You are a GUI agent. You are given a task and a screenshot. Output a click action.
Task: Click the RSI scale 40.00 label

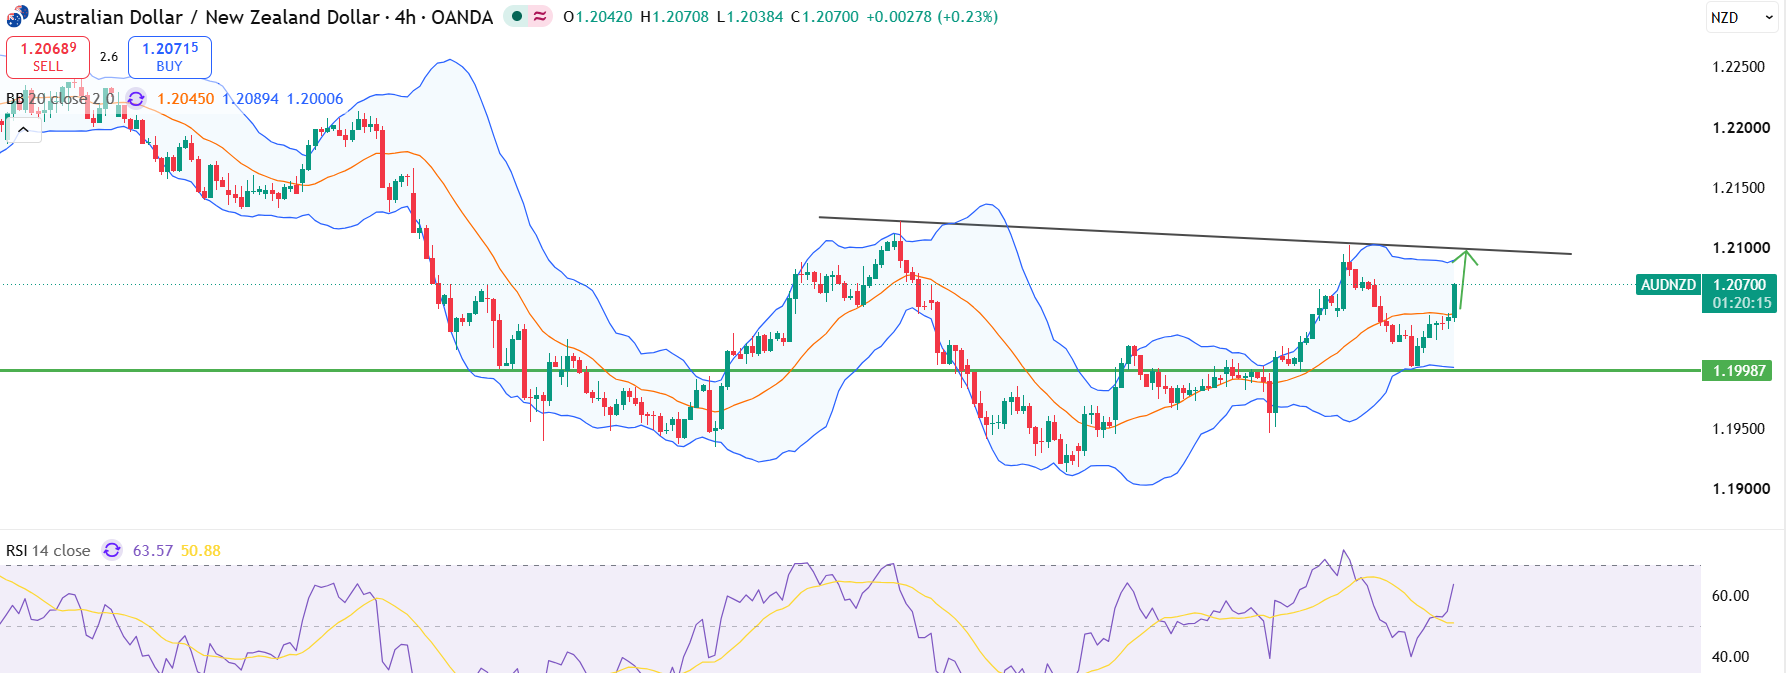(1730, 657)
